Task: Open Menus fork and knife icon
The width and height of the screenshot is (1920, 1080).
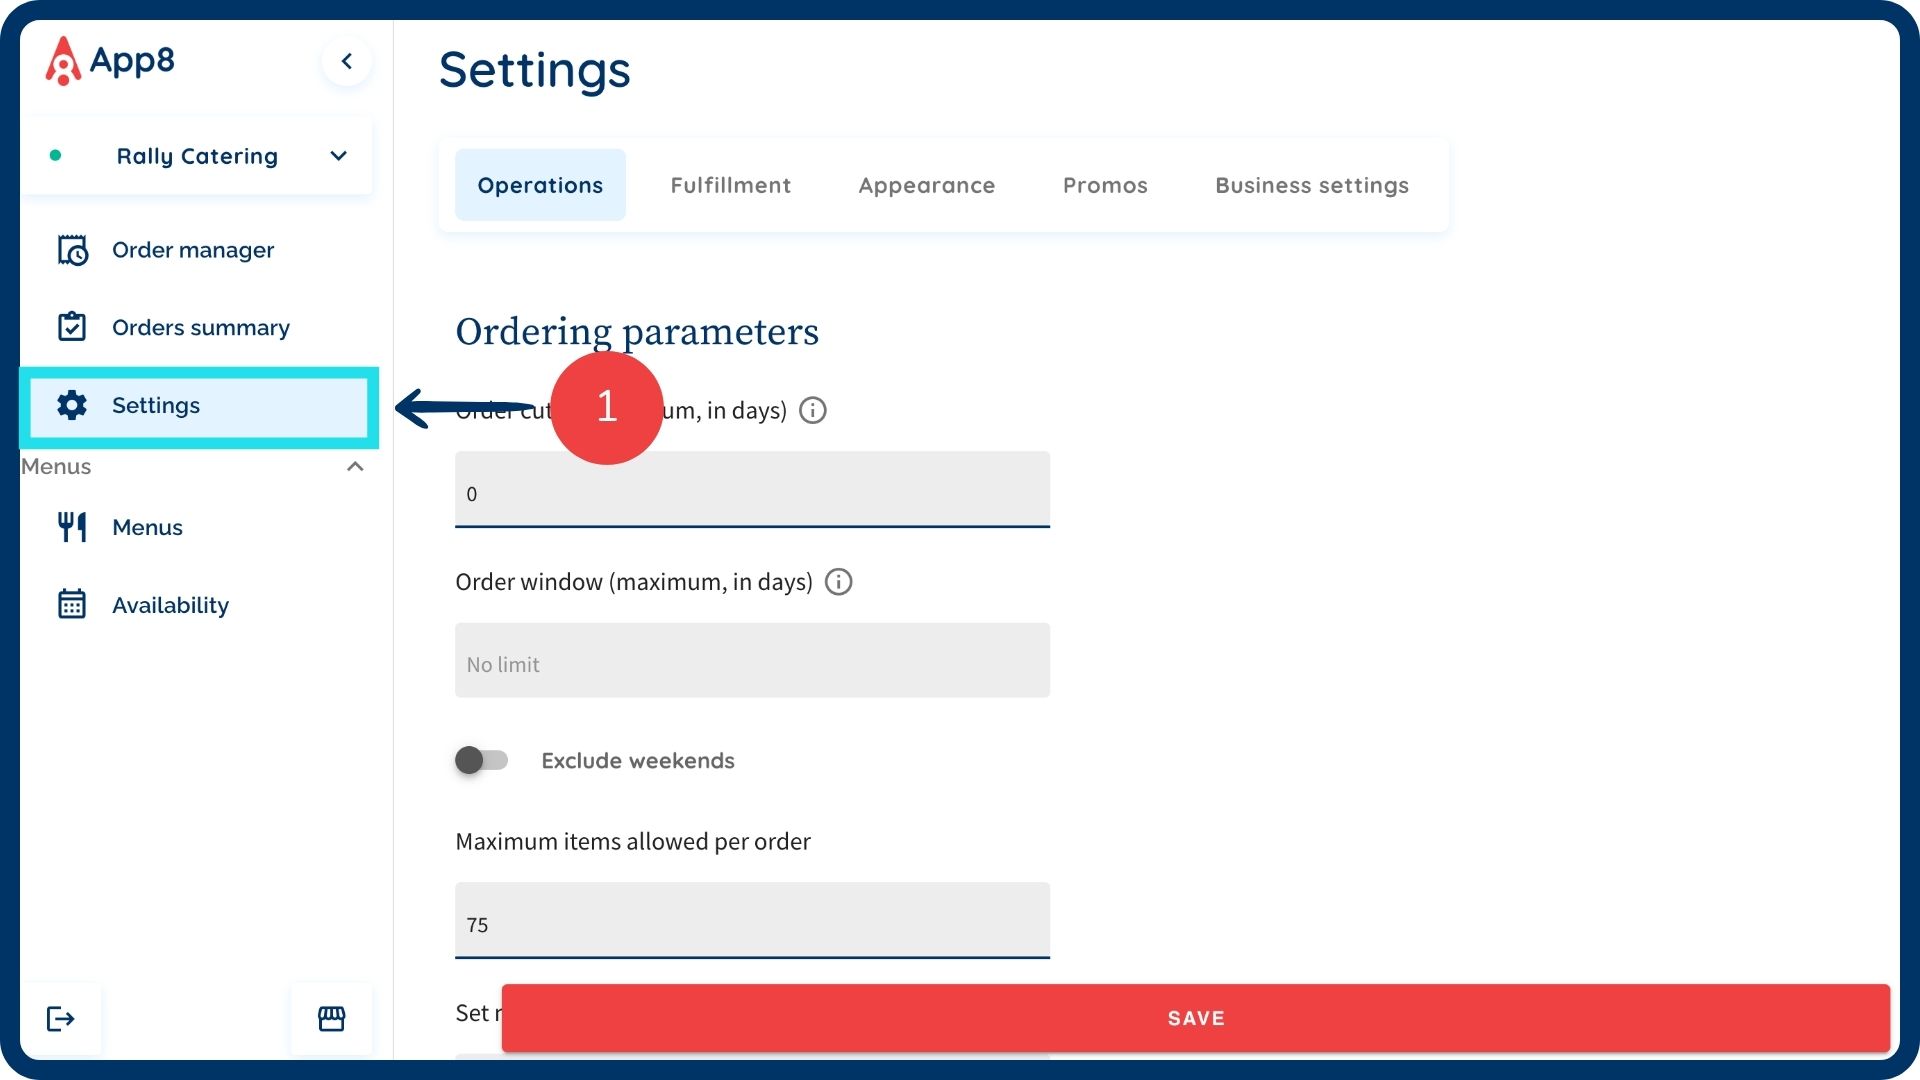Action: [x=72, y=527]
